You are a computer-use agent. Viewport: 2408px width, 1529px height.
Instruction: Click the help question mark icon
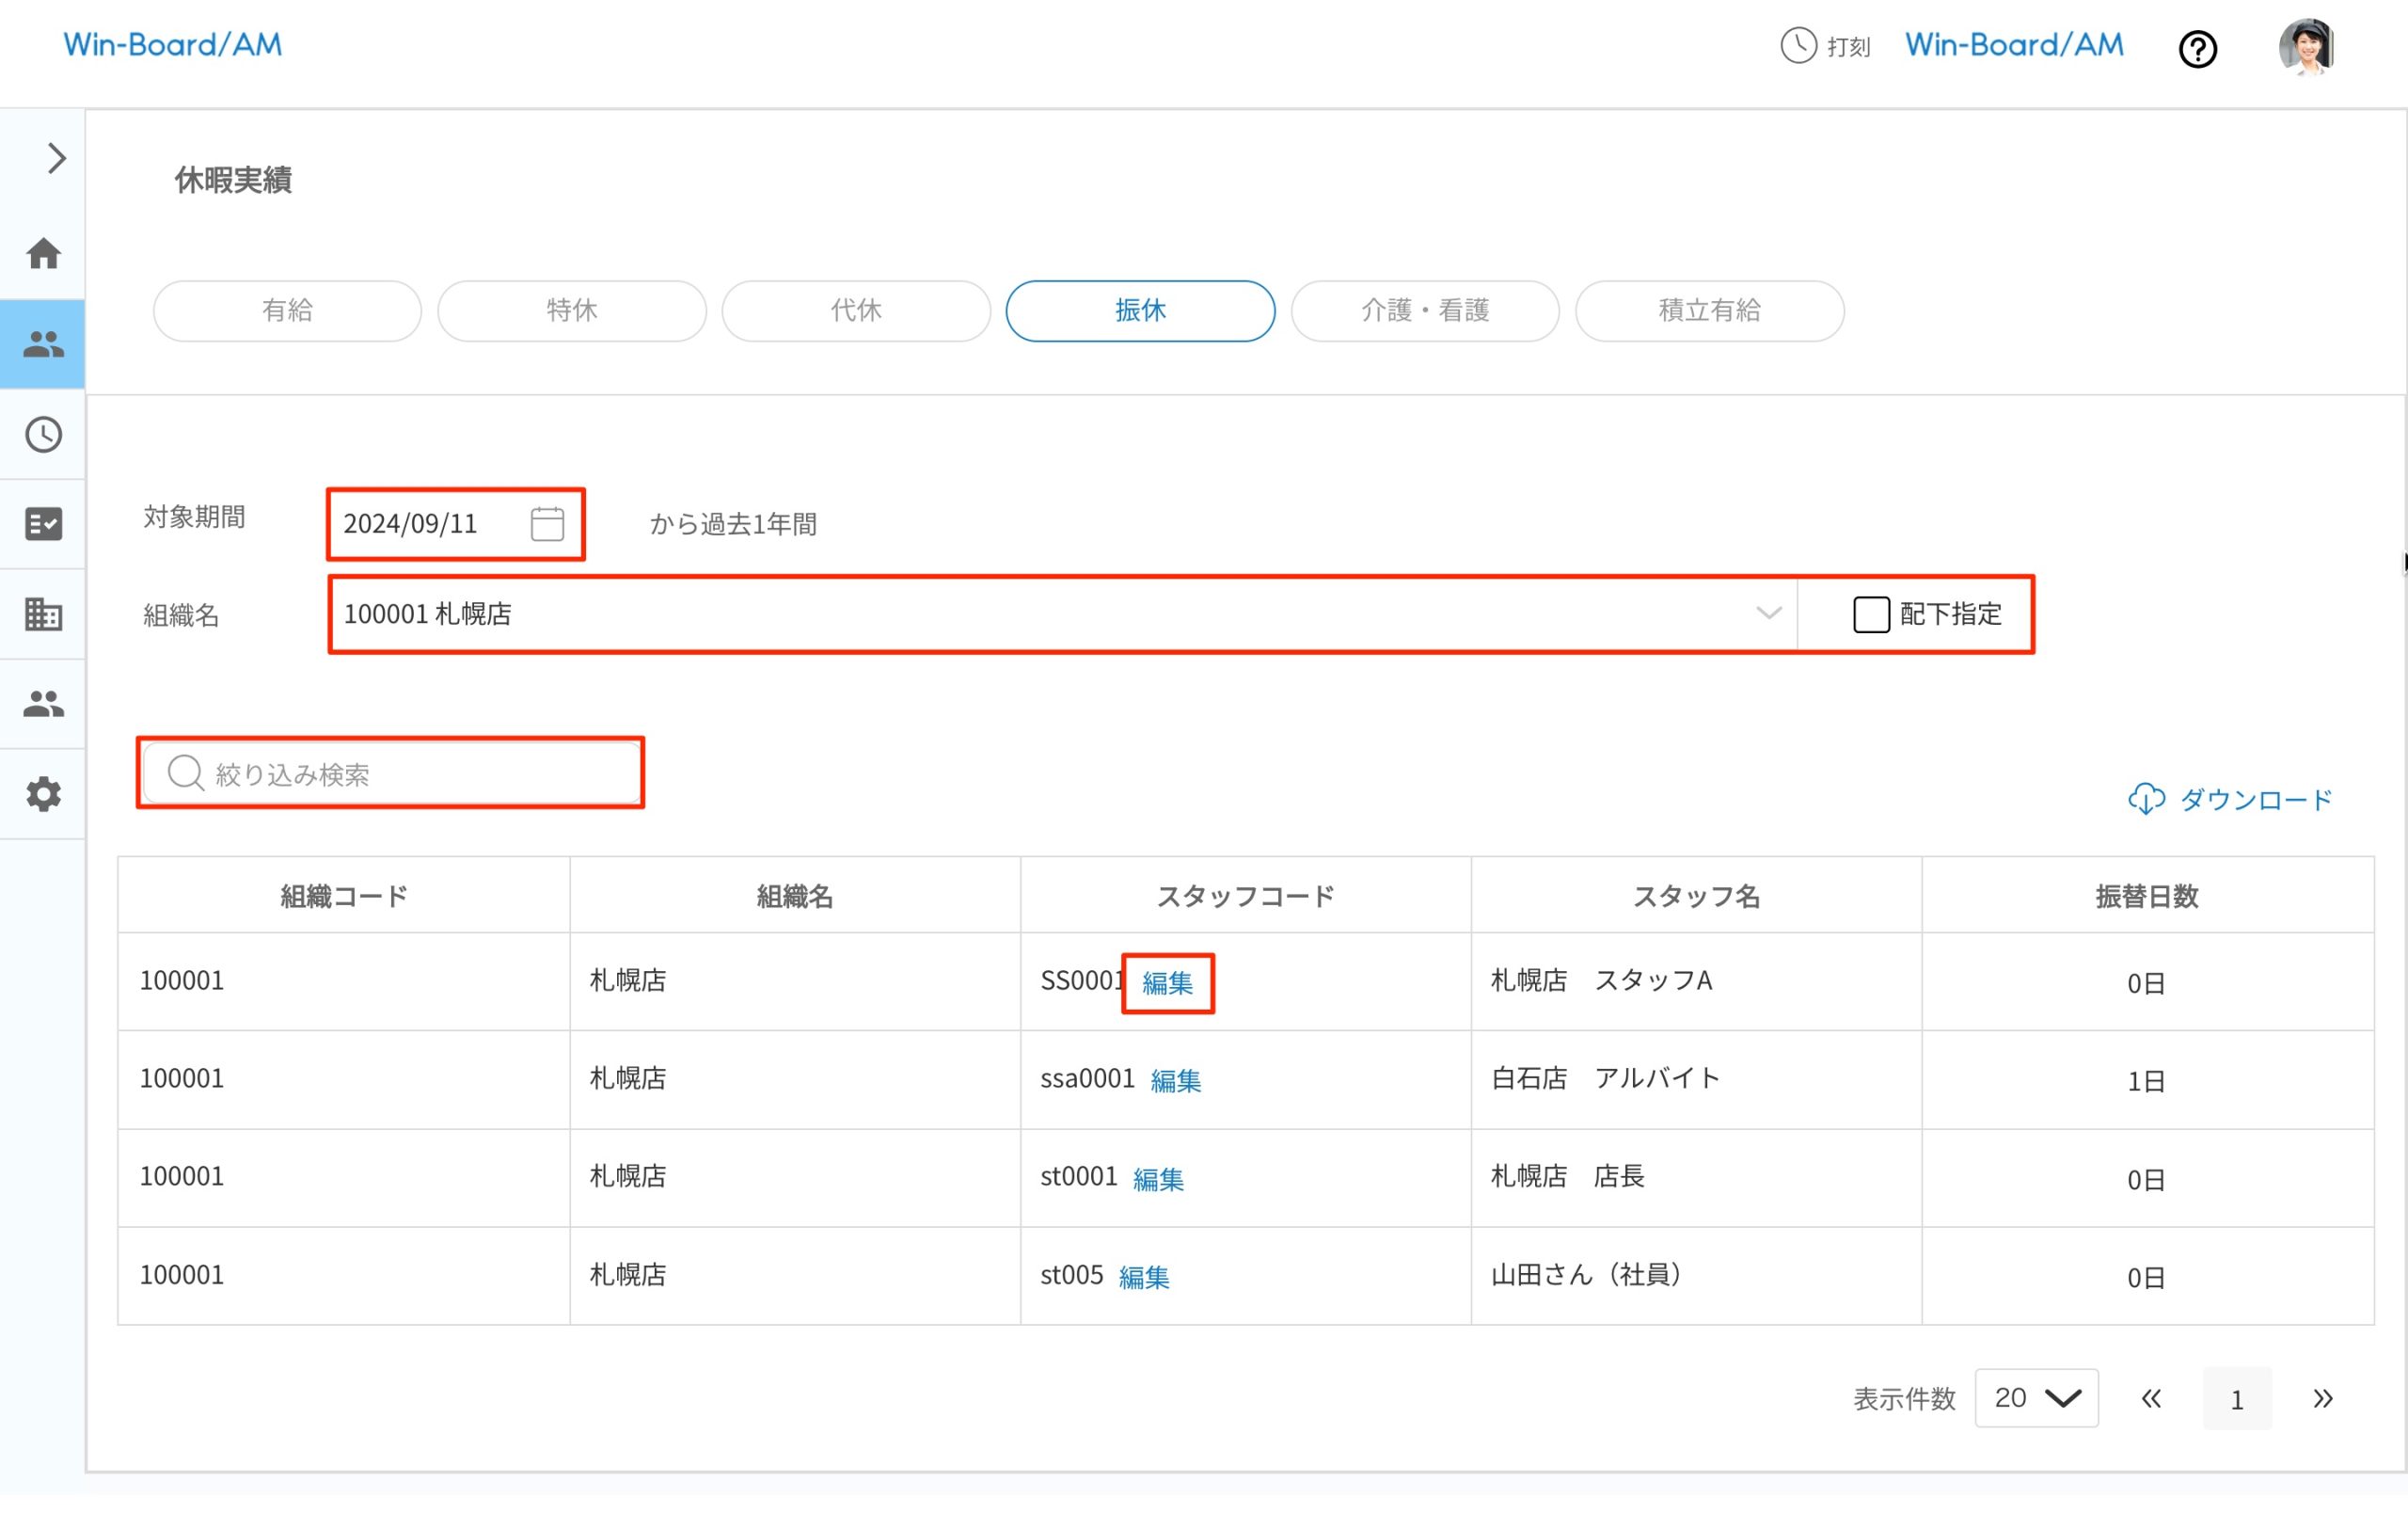(x=2197, y=49)
